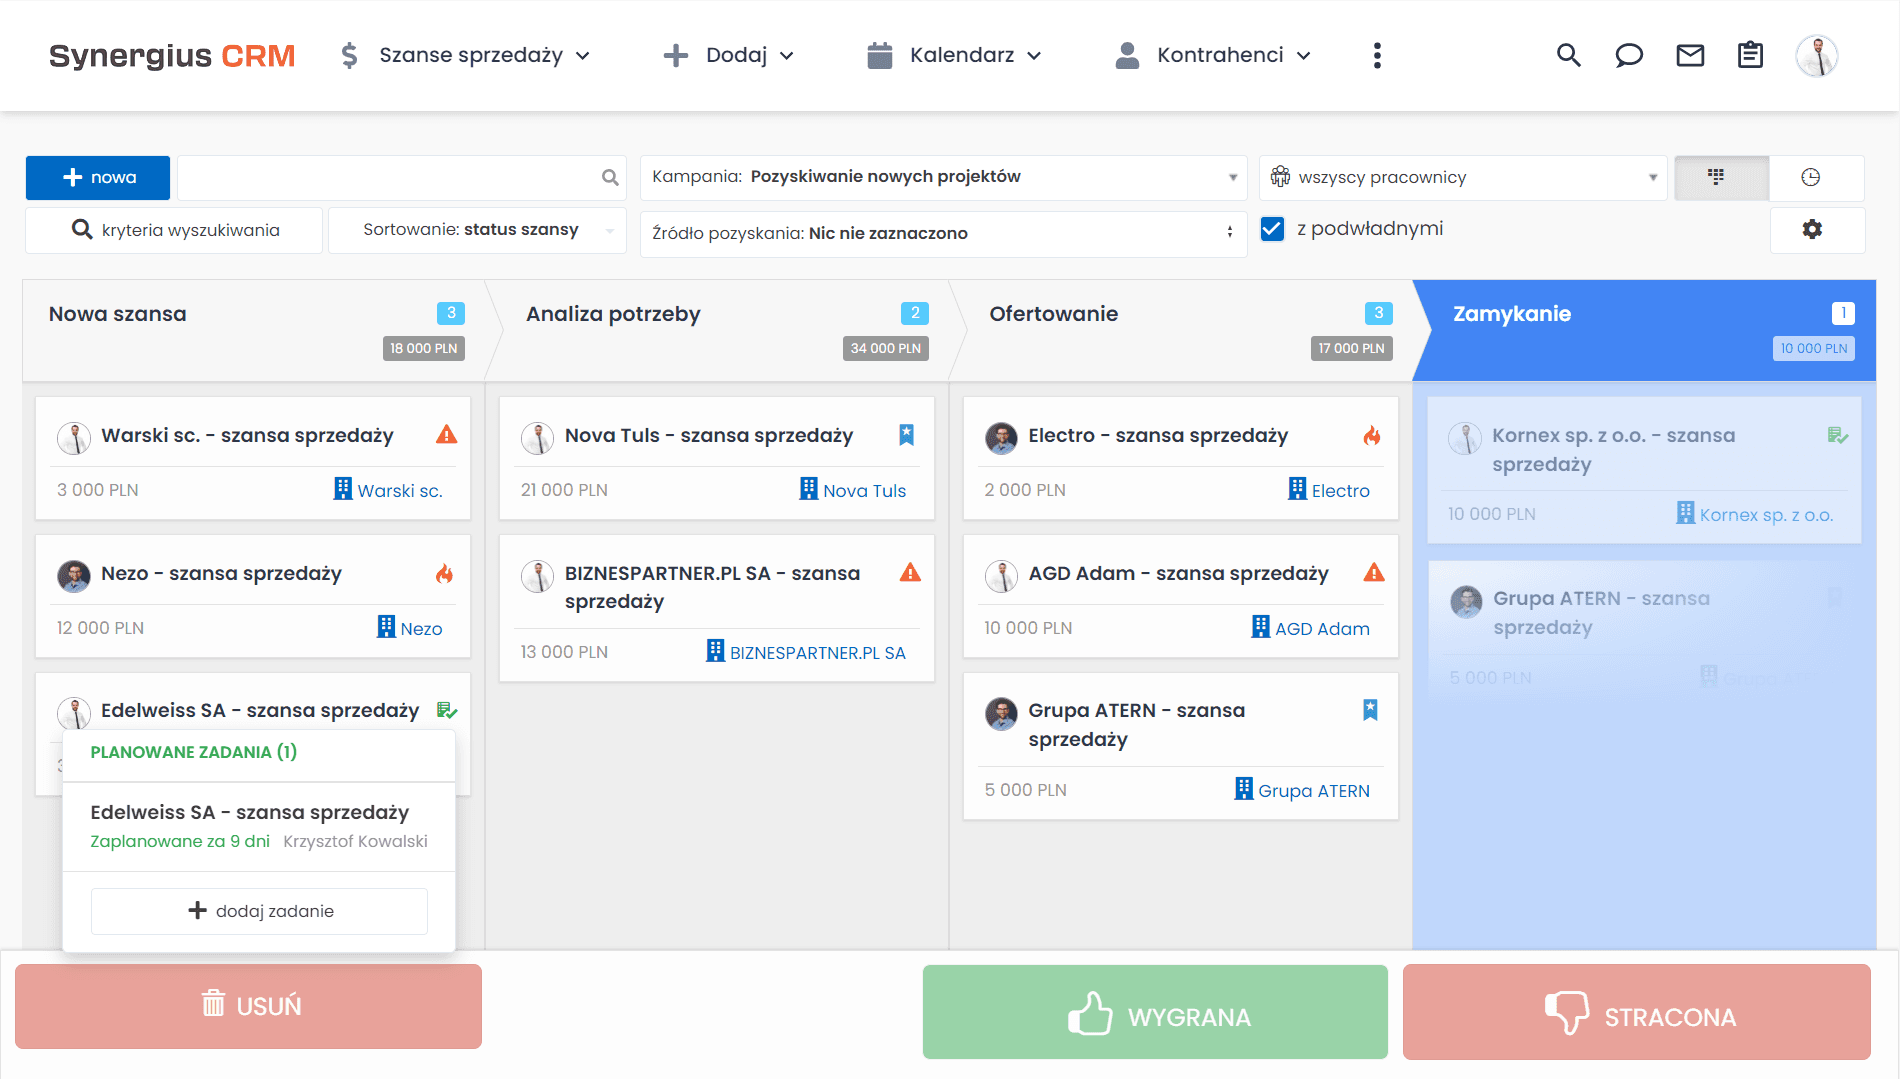Open the Źródło pozyskania dropdown
This screenshot has height=1079, width=1900.
[1229, 233]
